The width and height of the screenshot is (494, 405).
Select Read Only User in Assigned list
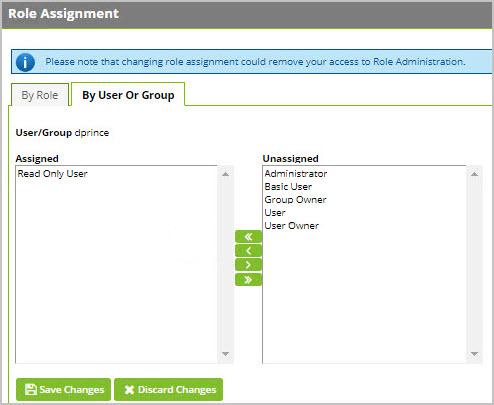coord(53,174)
